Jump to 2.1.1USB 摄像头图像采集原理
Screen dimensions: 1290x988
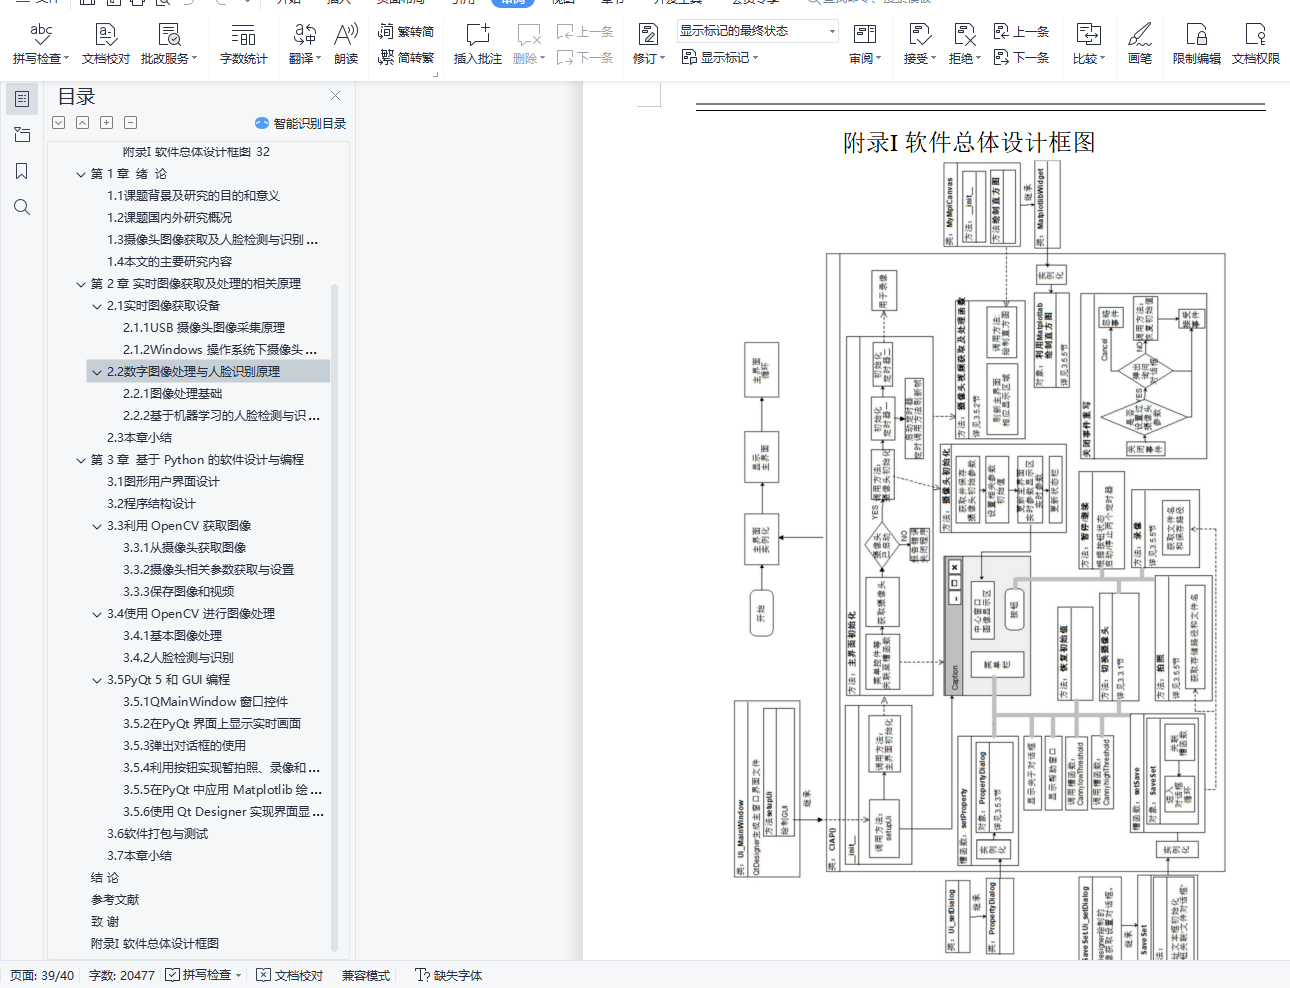204,328
